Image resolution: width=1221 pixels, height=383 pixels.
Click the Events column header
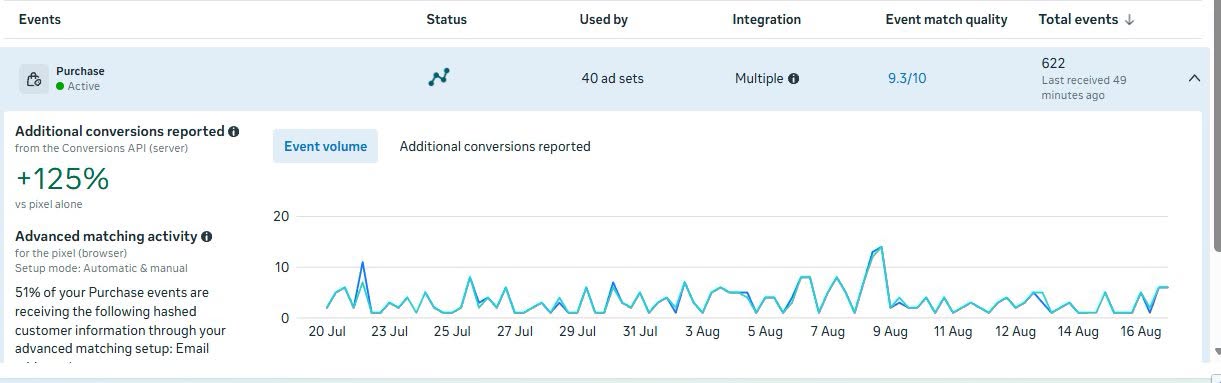pos(40,19)
